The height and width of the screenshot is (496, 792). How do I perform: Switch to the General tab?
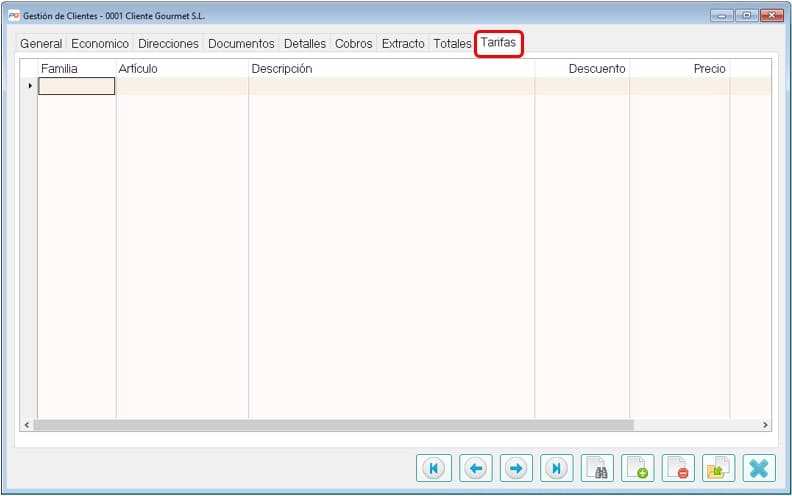[x=41, y=43]
